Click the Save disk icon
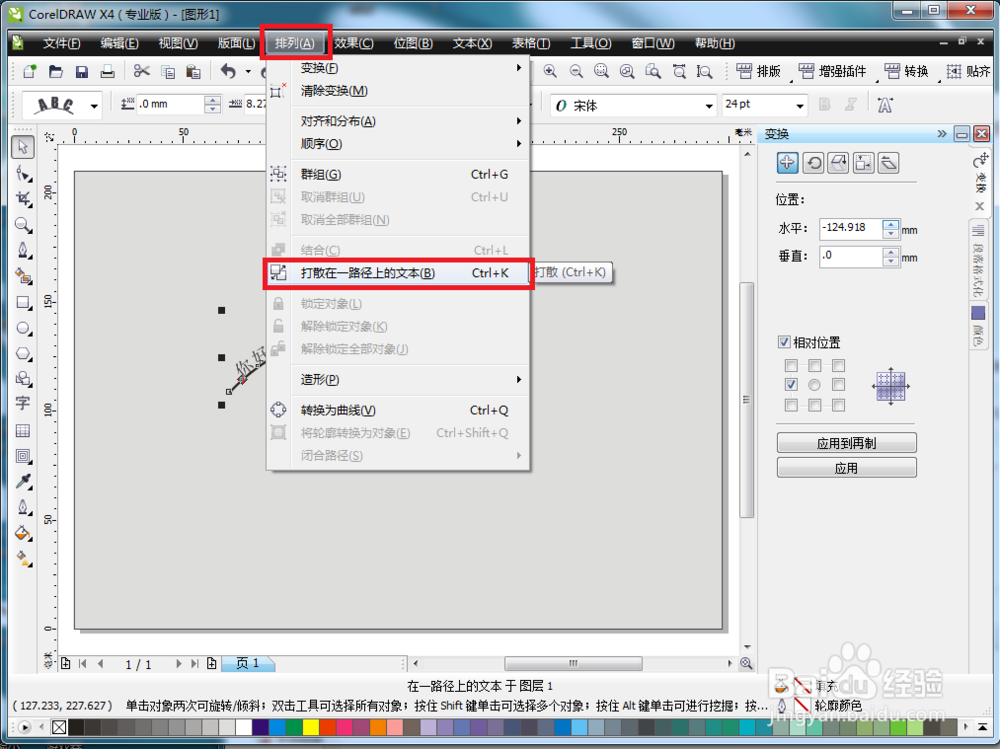 click(82, 71)
